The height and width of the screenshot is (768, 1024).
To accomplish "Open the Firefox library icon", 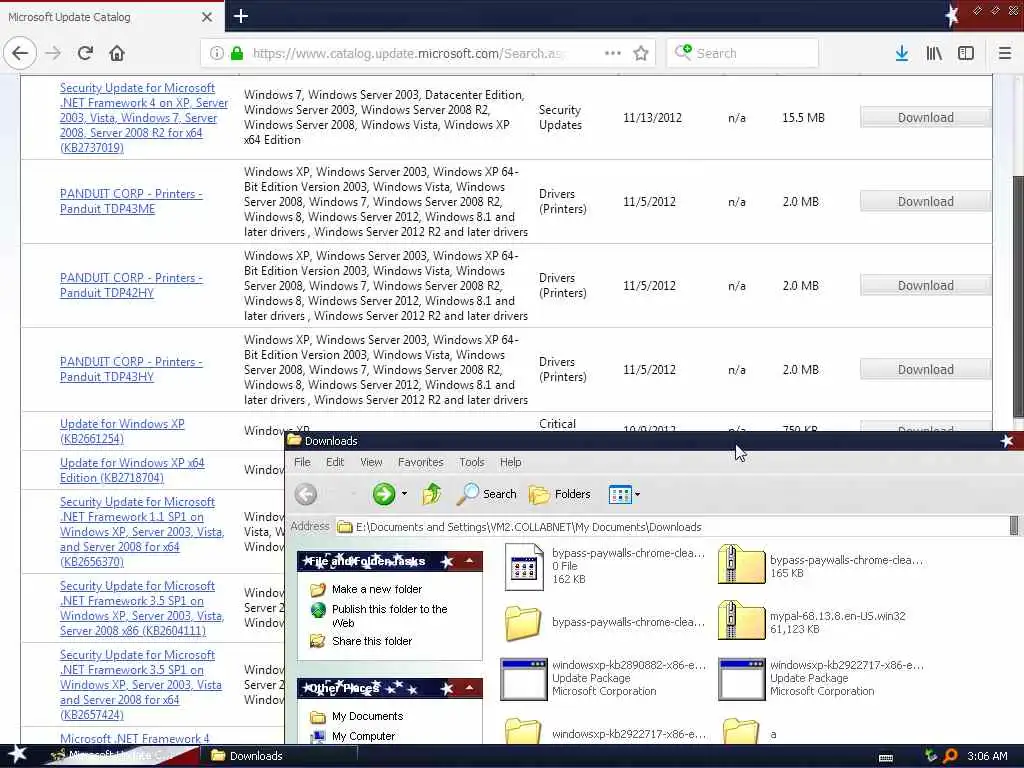I will (934, 53).
